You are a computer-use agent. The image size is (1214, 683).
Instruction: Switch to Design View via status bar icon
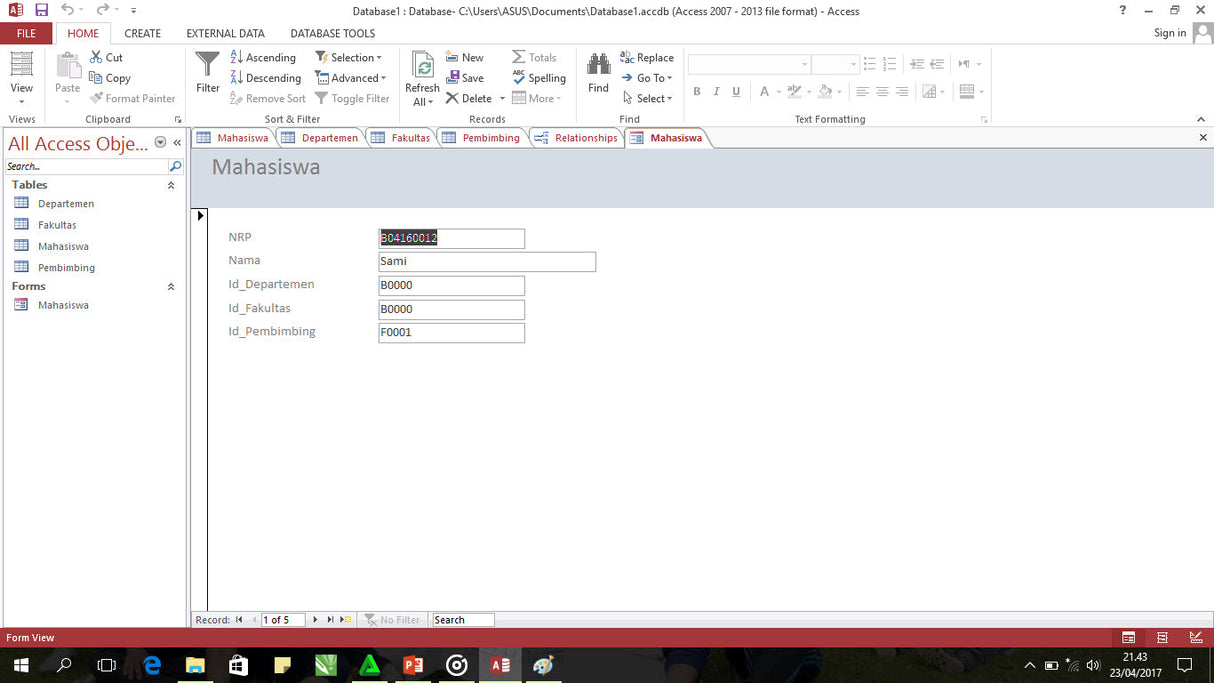[x=1194, y=637]
